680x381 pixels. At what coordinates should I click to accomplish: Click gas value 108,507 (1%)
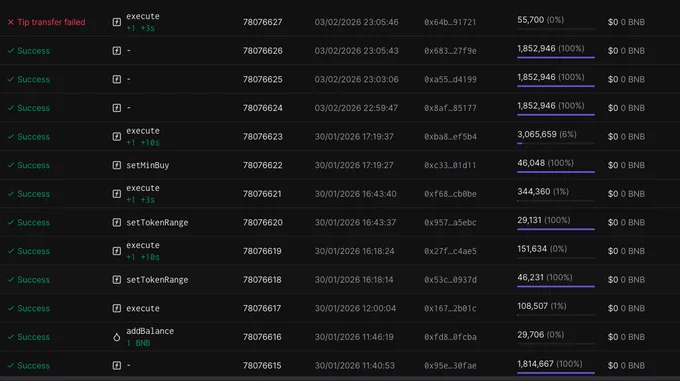[x=542, y=306]
